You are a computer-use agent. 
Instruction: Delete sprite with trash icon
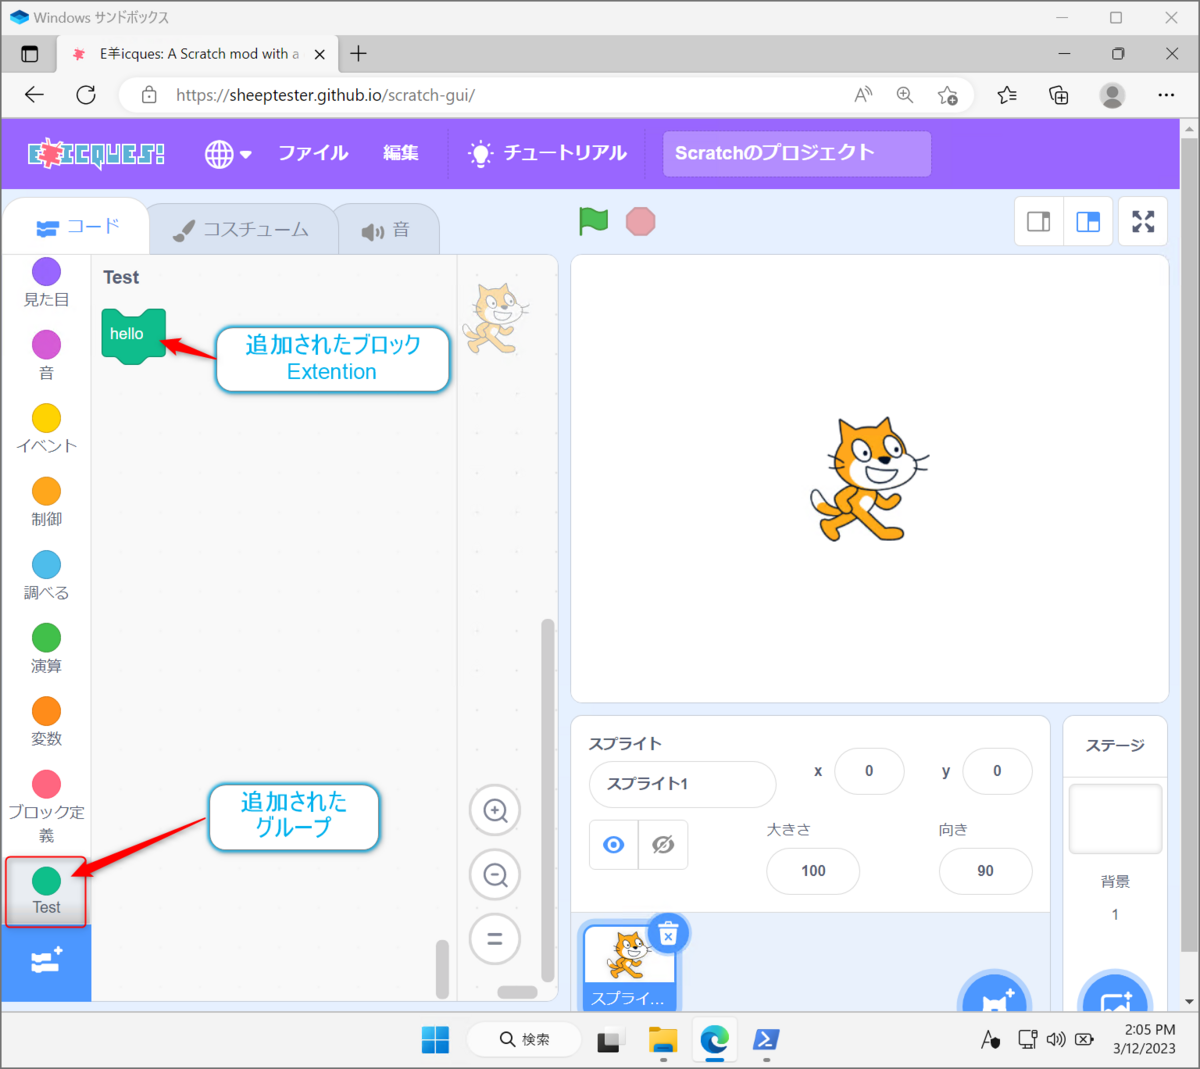click(668, 934)
